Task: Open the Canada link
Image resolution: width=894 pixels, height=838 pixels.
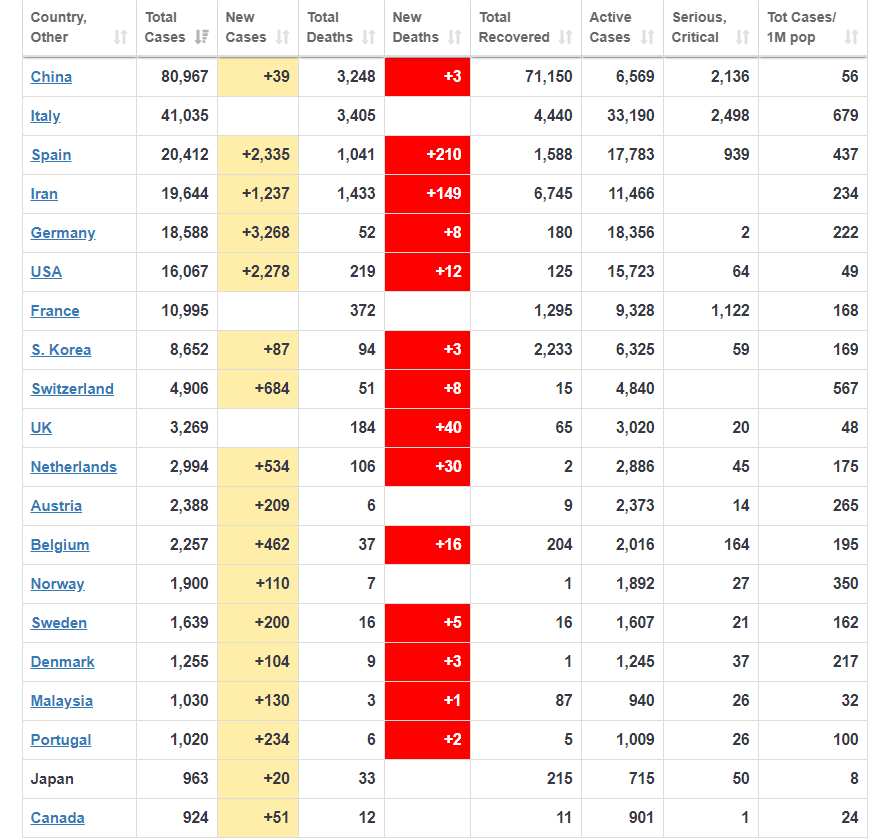Action: pos(58,819)
